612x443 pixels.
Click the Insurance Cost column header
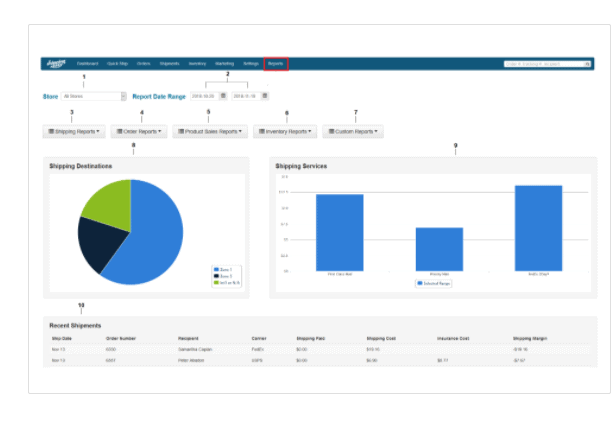coord(453,338)
